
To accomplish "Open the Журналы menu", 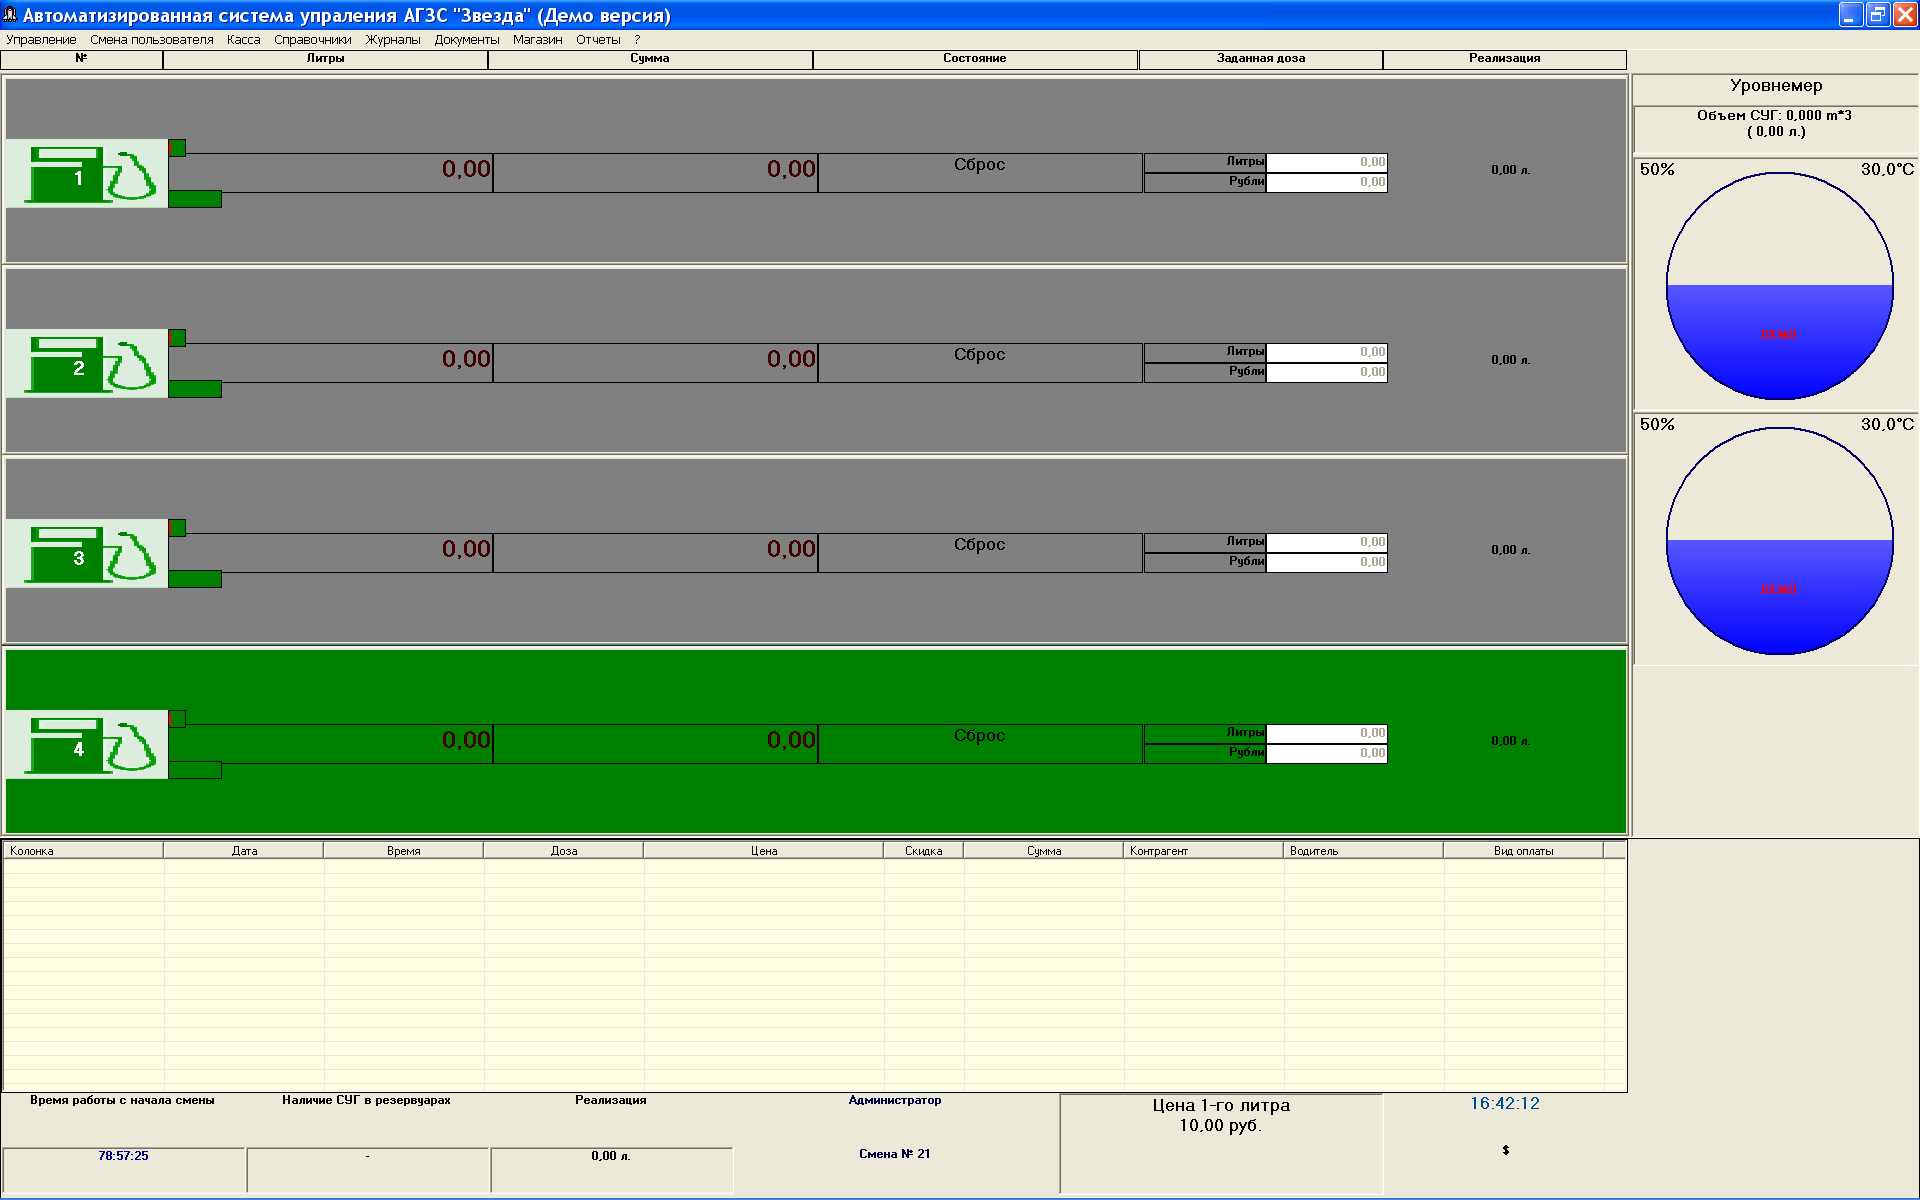I will click(392, 40).
